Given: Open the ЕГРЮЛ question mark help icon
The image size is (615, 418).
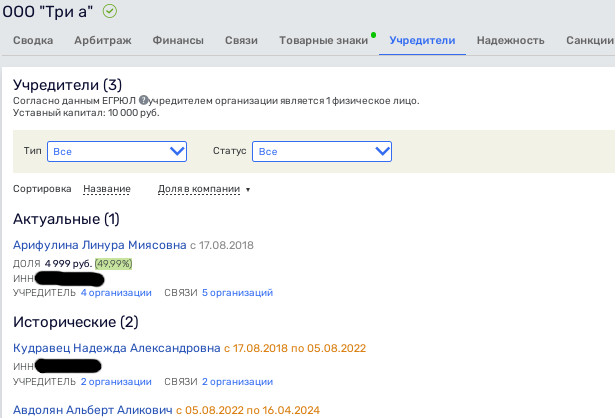Looking at the screenshot, I should (144, 100).
